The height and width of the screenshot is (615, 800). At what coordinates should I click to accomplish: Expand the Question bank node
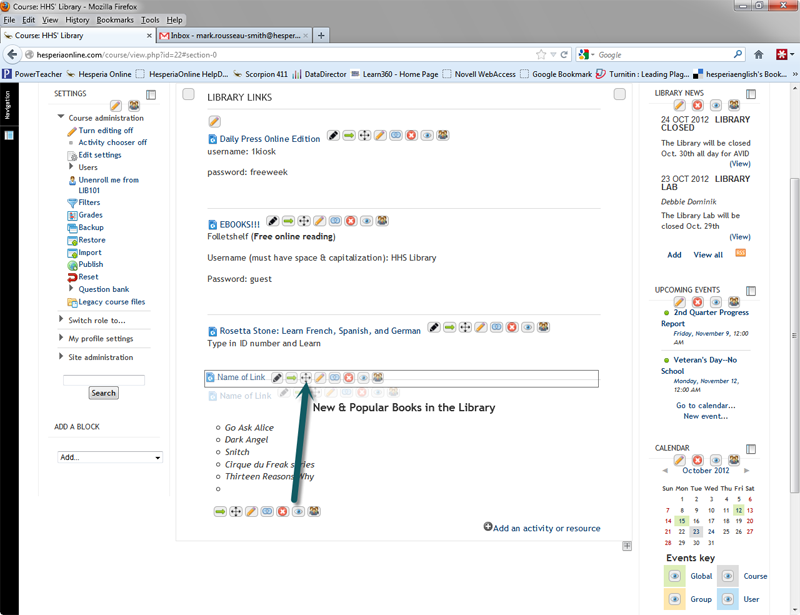[x=71, y=288]
